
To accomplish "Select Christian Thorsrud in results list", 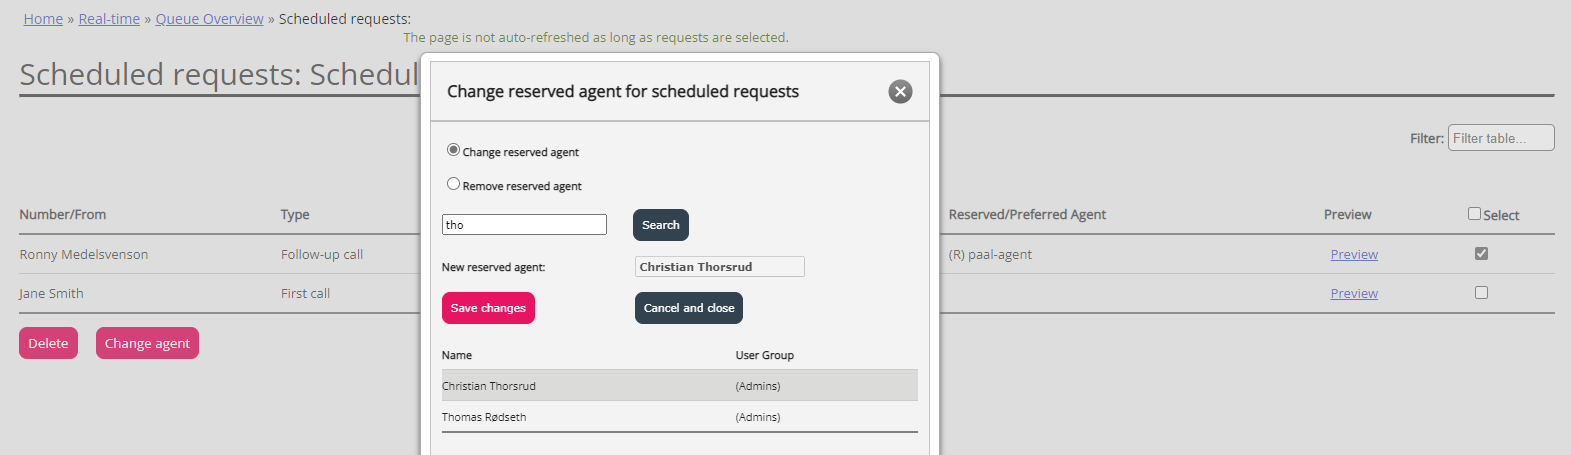I will tap(489, 386).
